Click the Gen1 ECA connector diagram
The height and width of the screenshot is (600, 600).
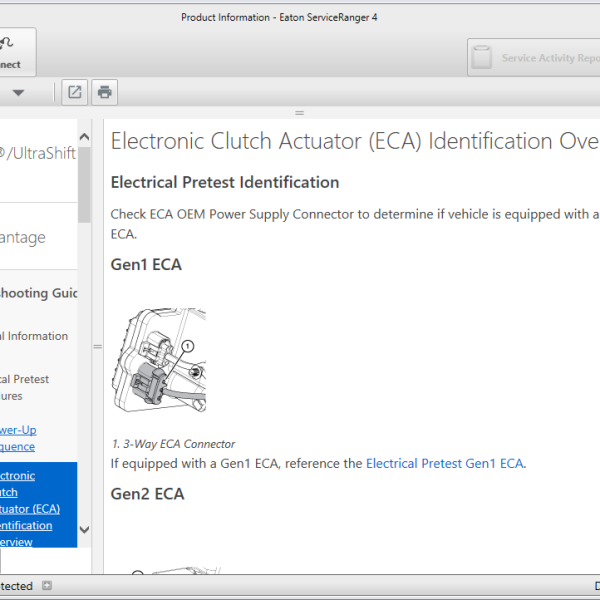pyautogui.click(x=158, y=360)
